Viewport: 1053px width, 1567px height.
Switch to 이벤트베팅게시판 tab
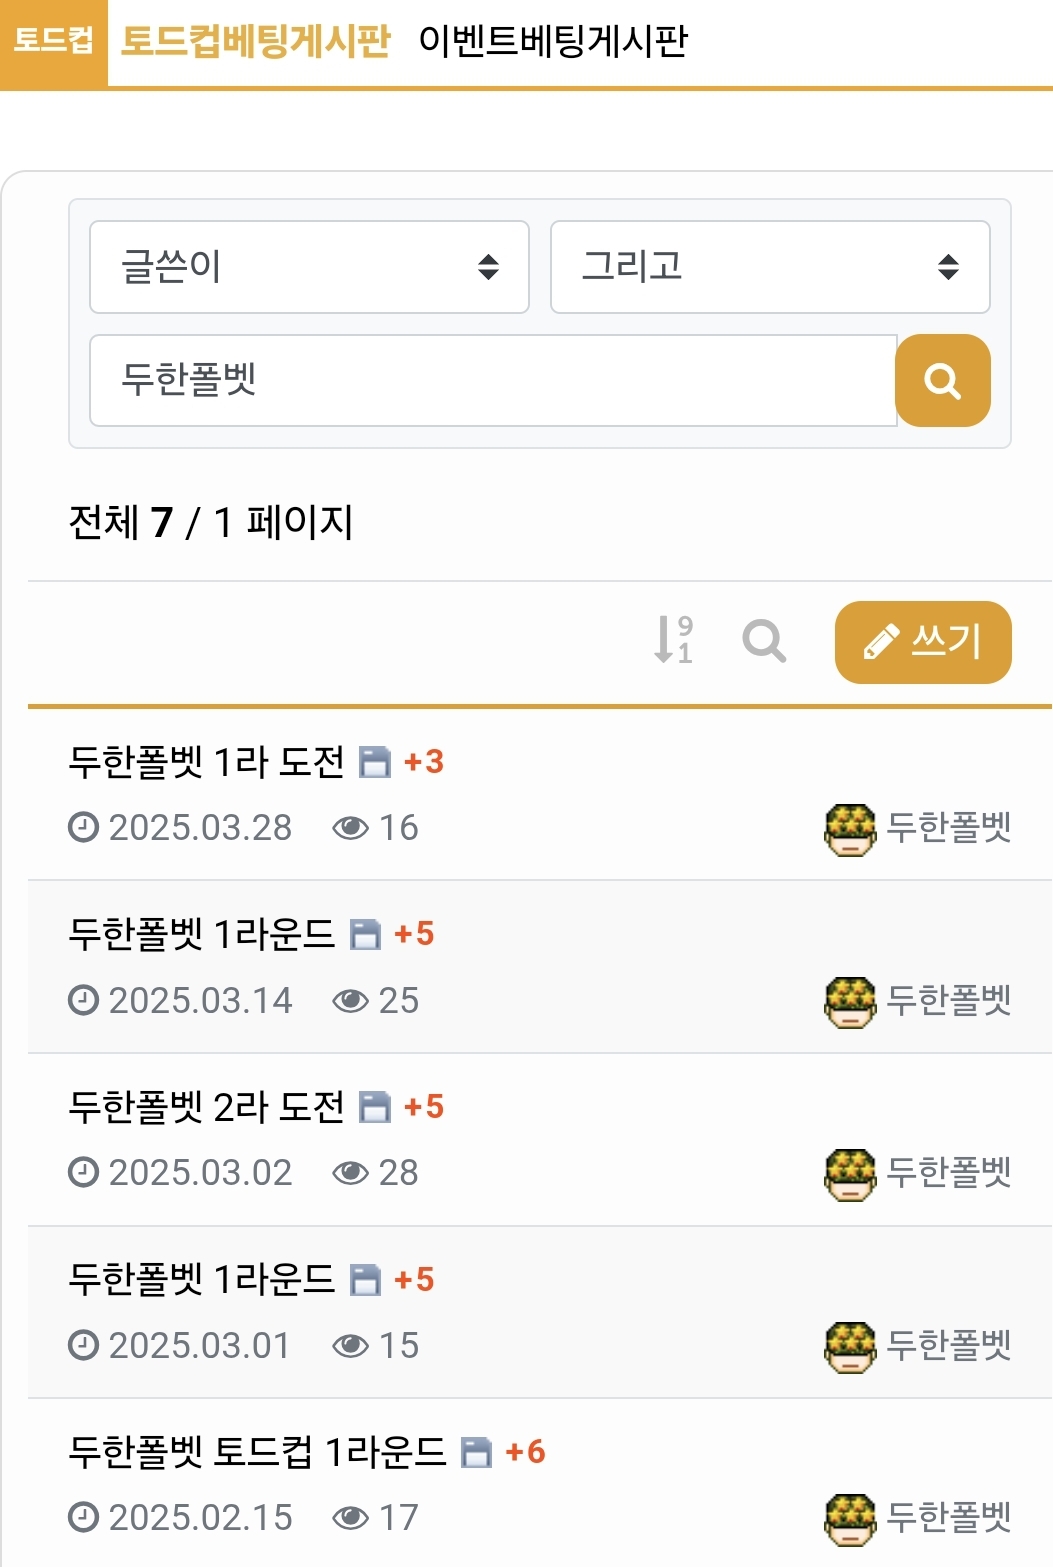[x=553, y=41]
